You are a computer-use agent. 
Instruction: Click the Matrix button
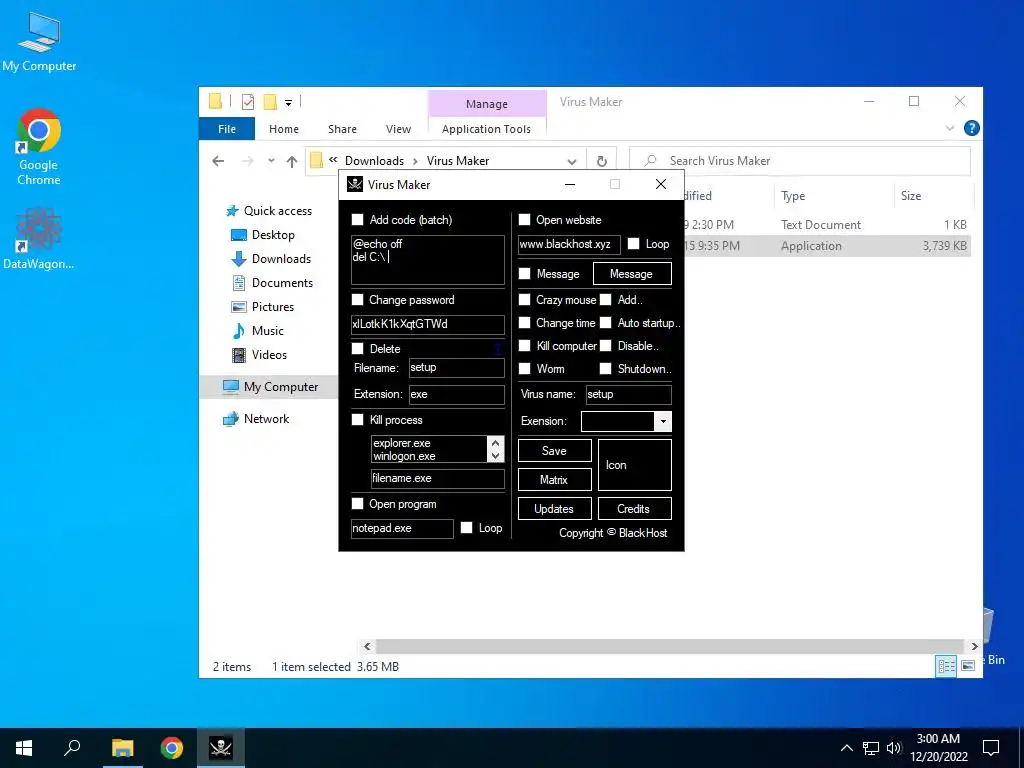coord(554,479)
